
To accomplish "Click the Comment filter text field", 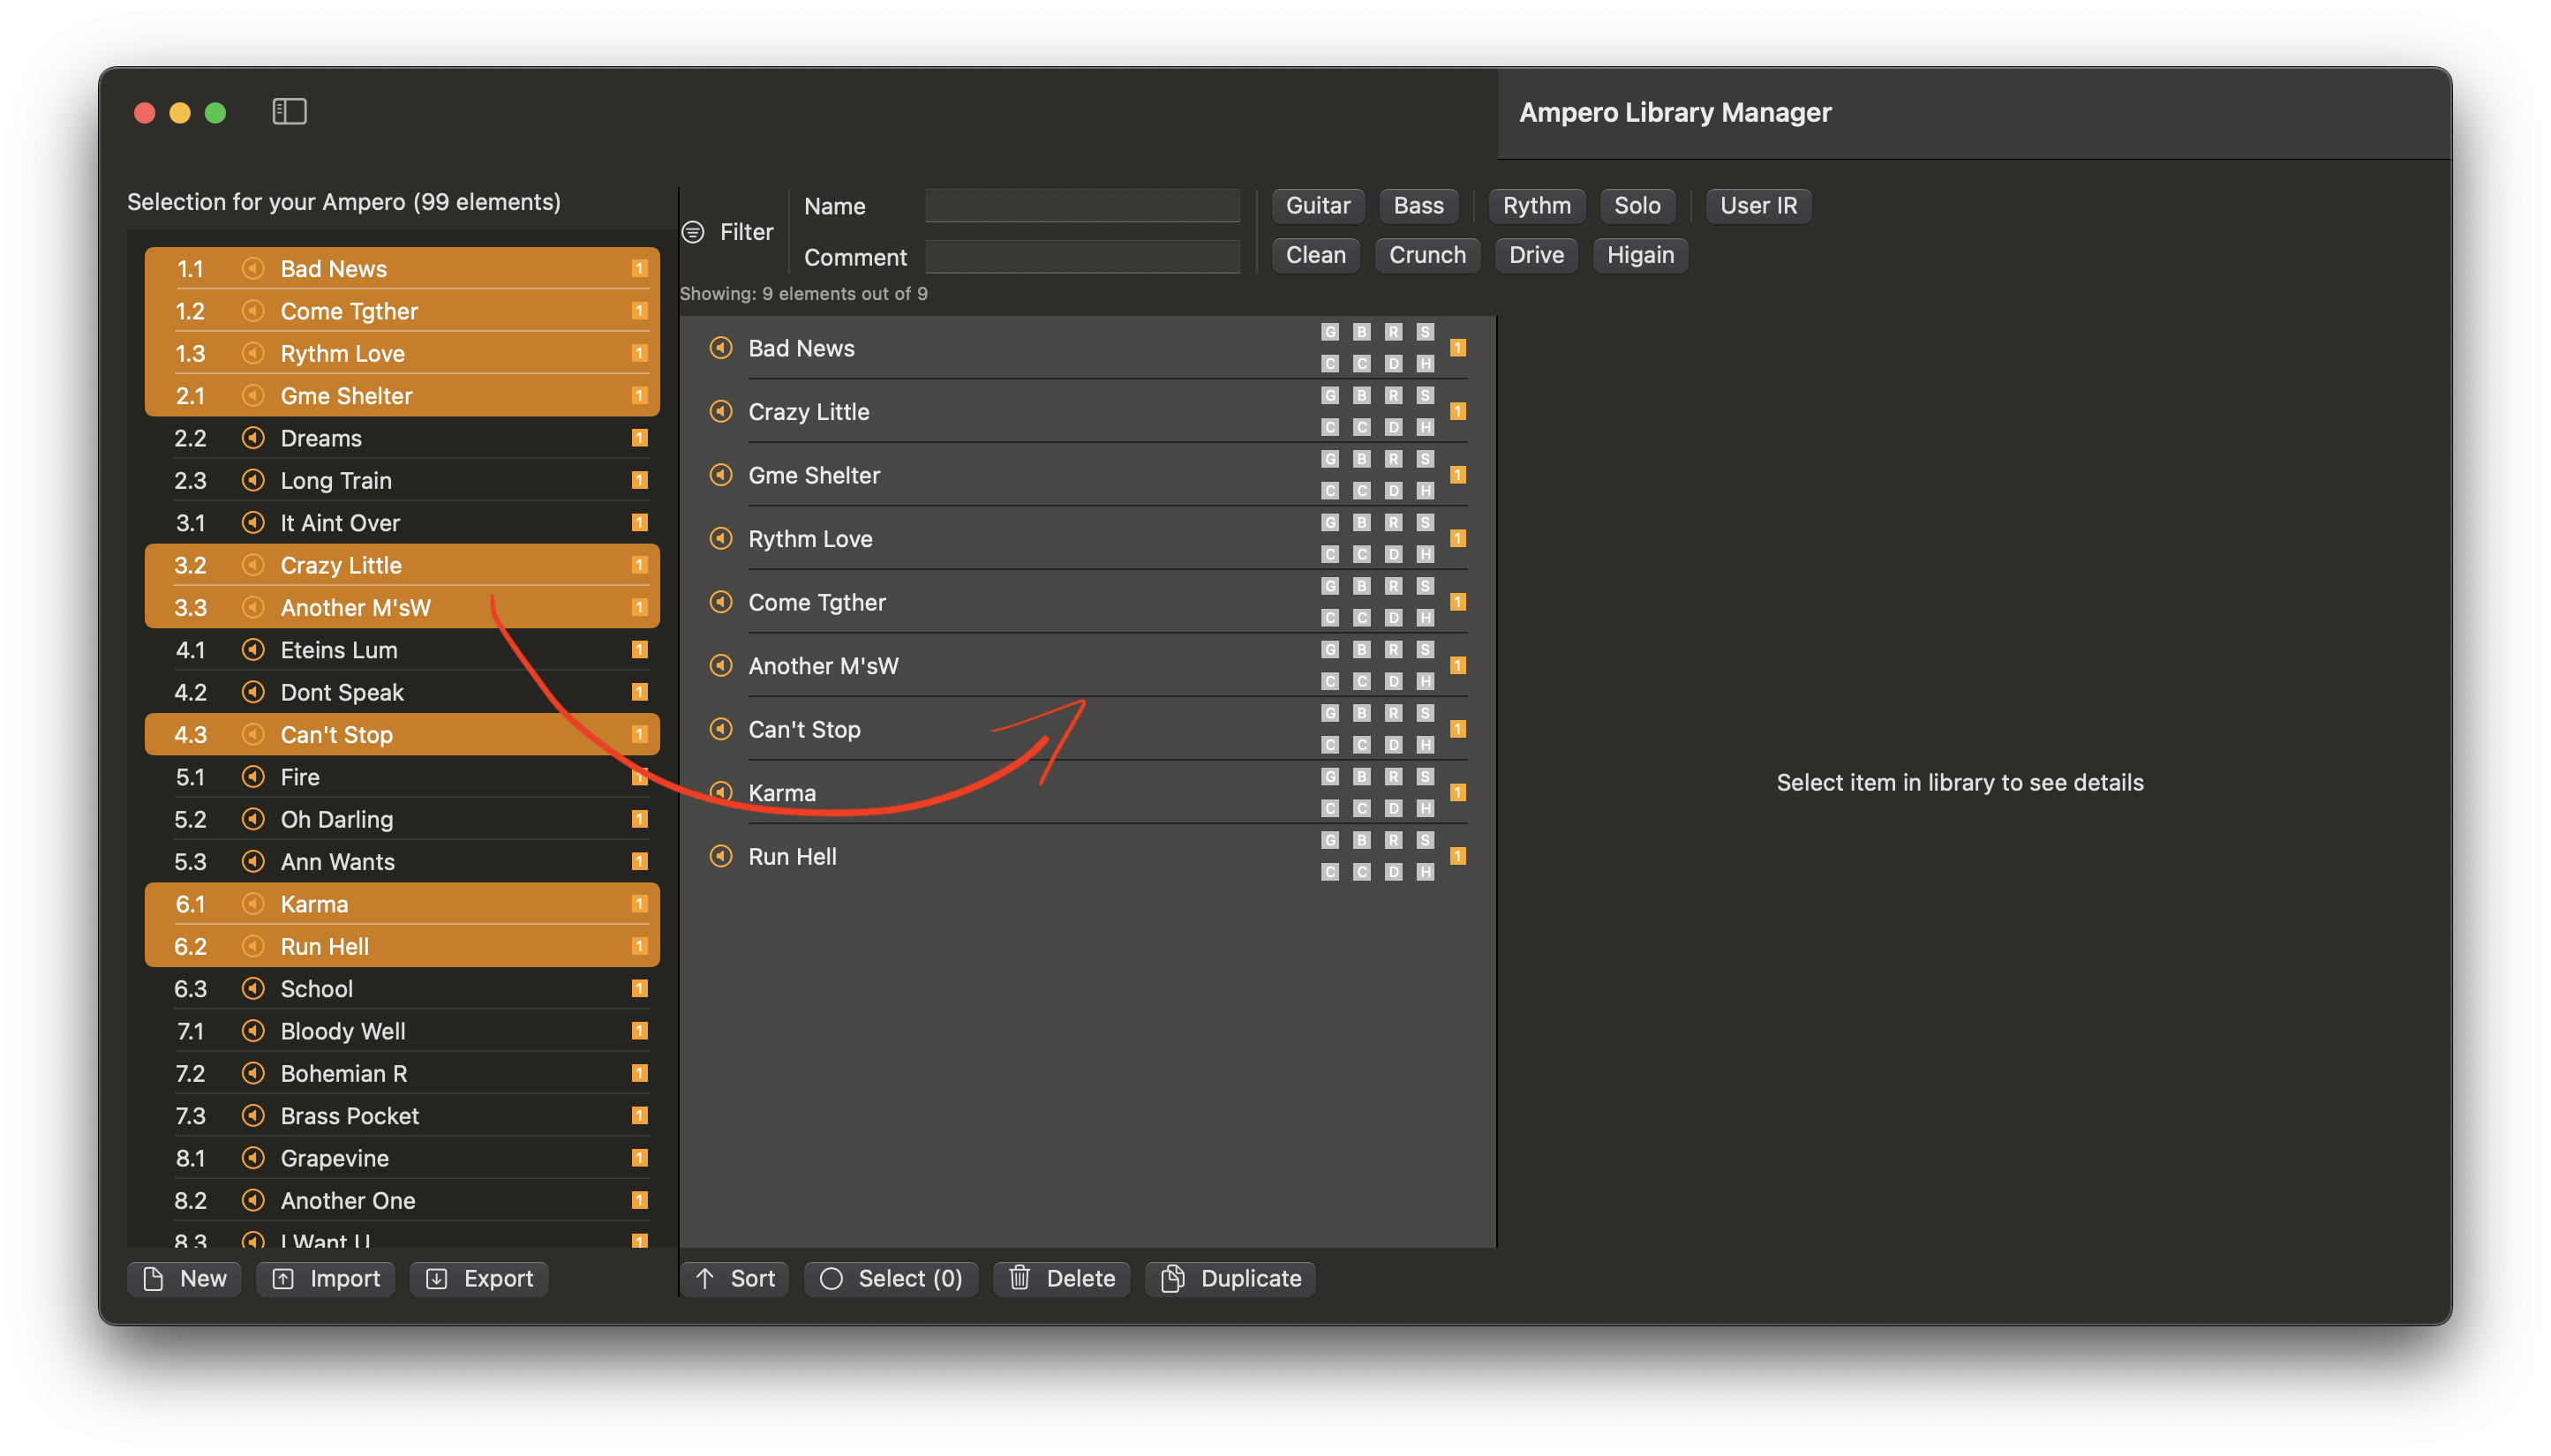I will coord(1082,257).
